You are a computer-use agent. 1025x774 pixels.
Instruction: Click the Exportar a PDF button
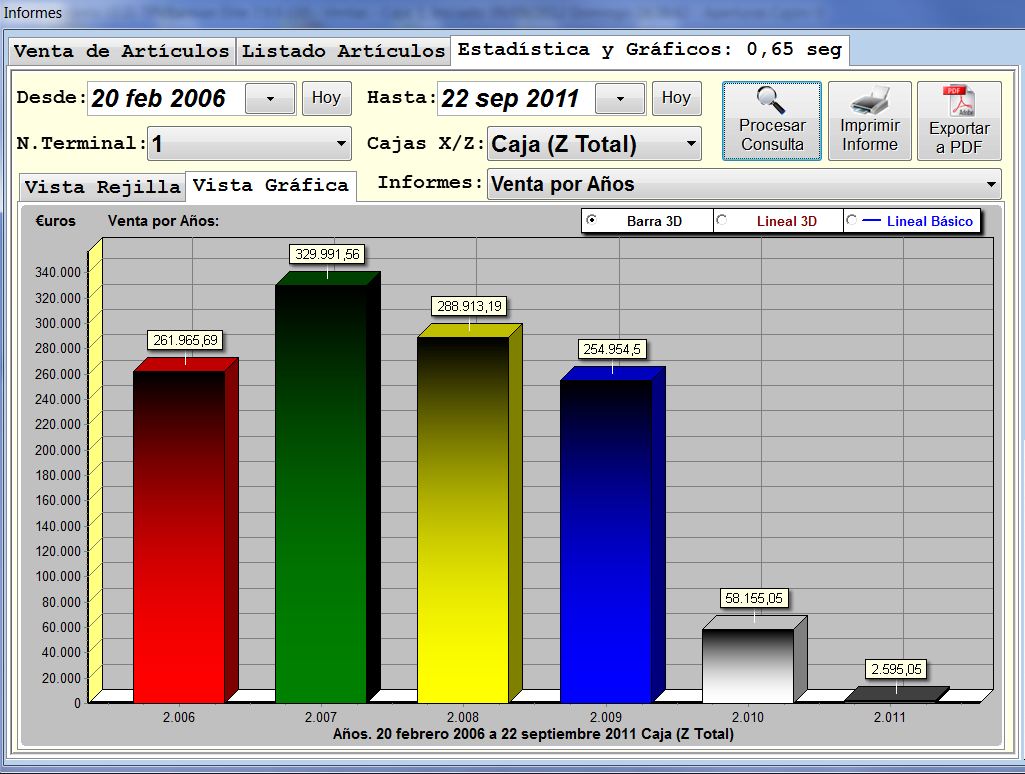(x=958, y=121)
